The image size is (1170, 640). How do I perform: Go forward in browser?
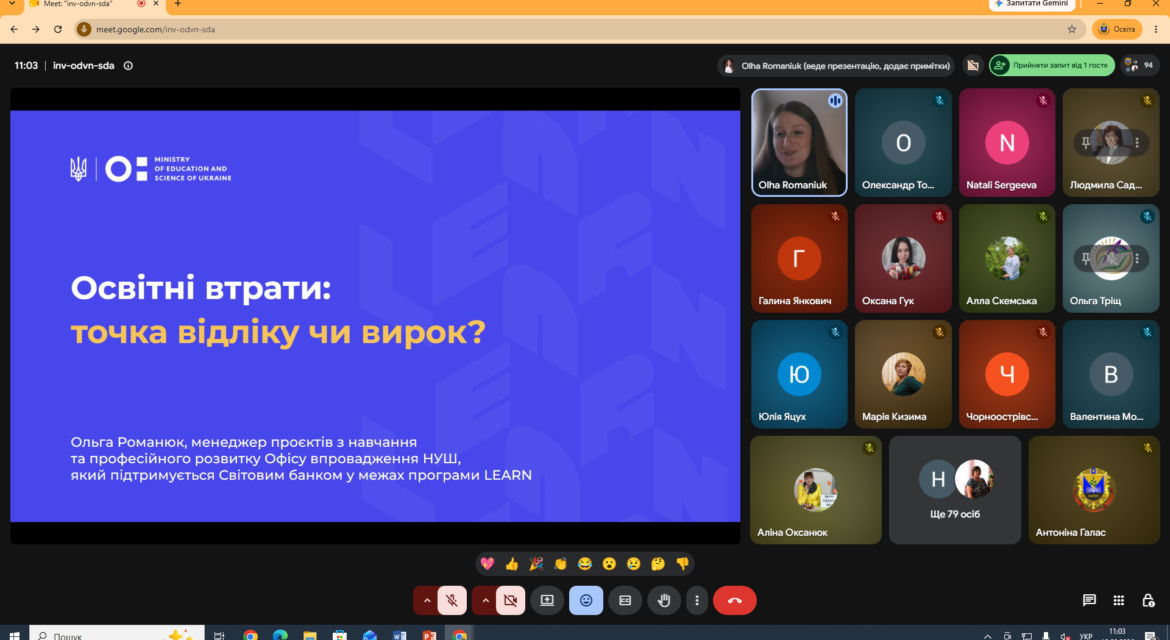36,29
